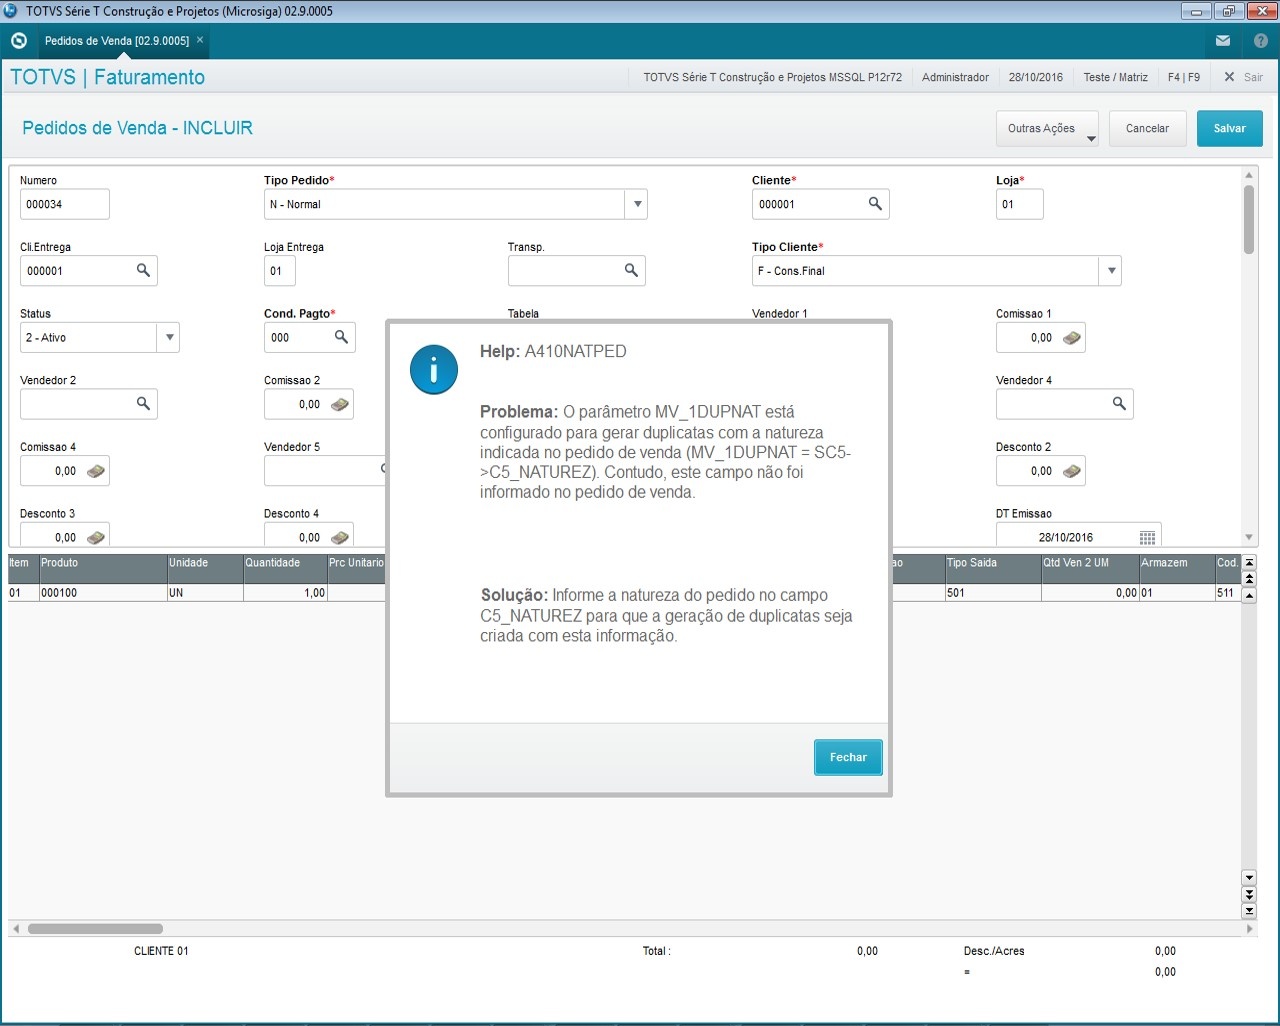Screen dimensions: 1280x1026
Task: Click the Quantidade column header
Action: tap(285, 569)
